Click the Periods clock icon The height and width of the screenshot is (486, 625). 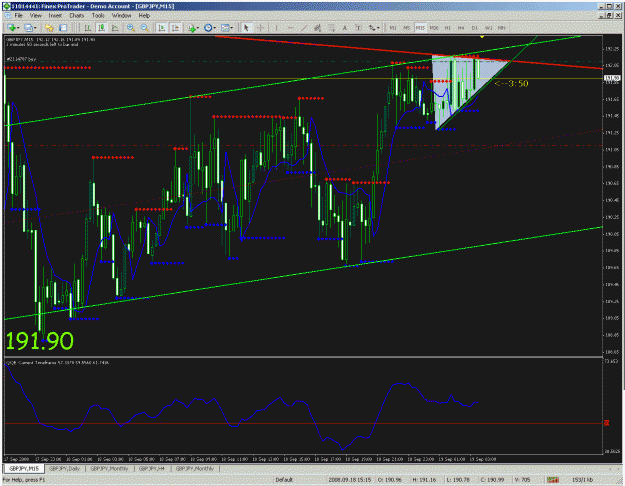[x=208, y=28]
